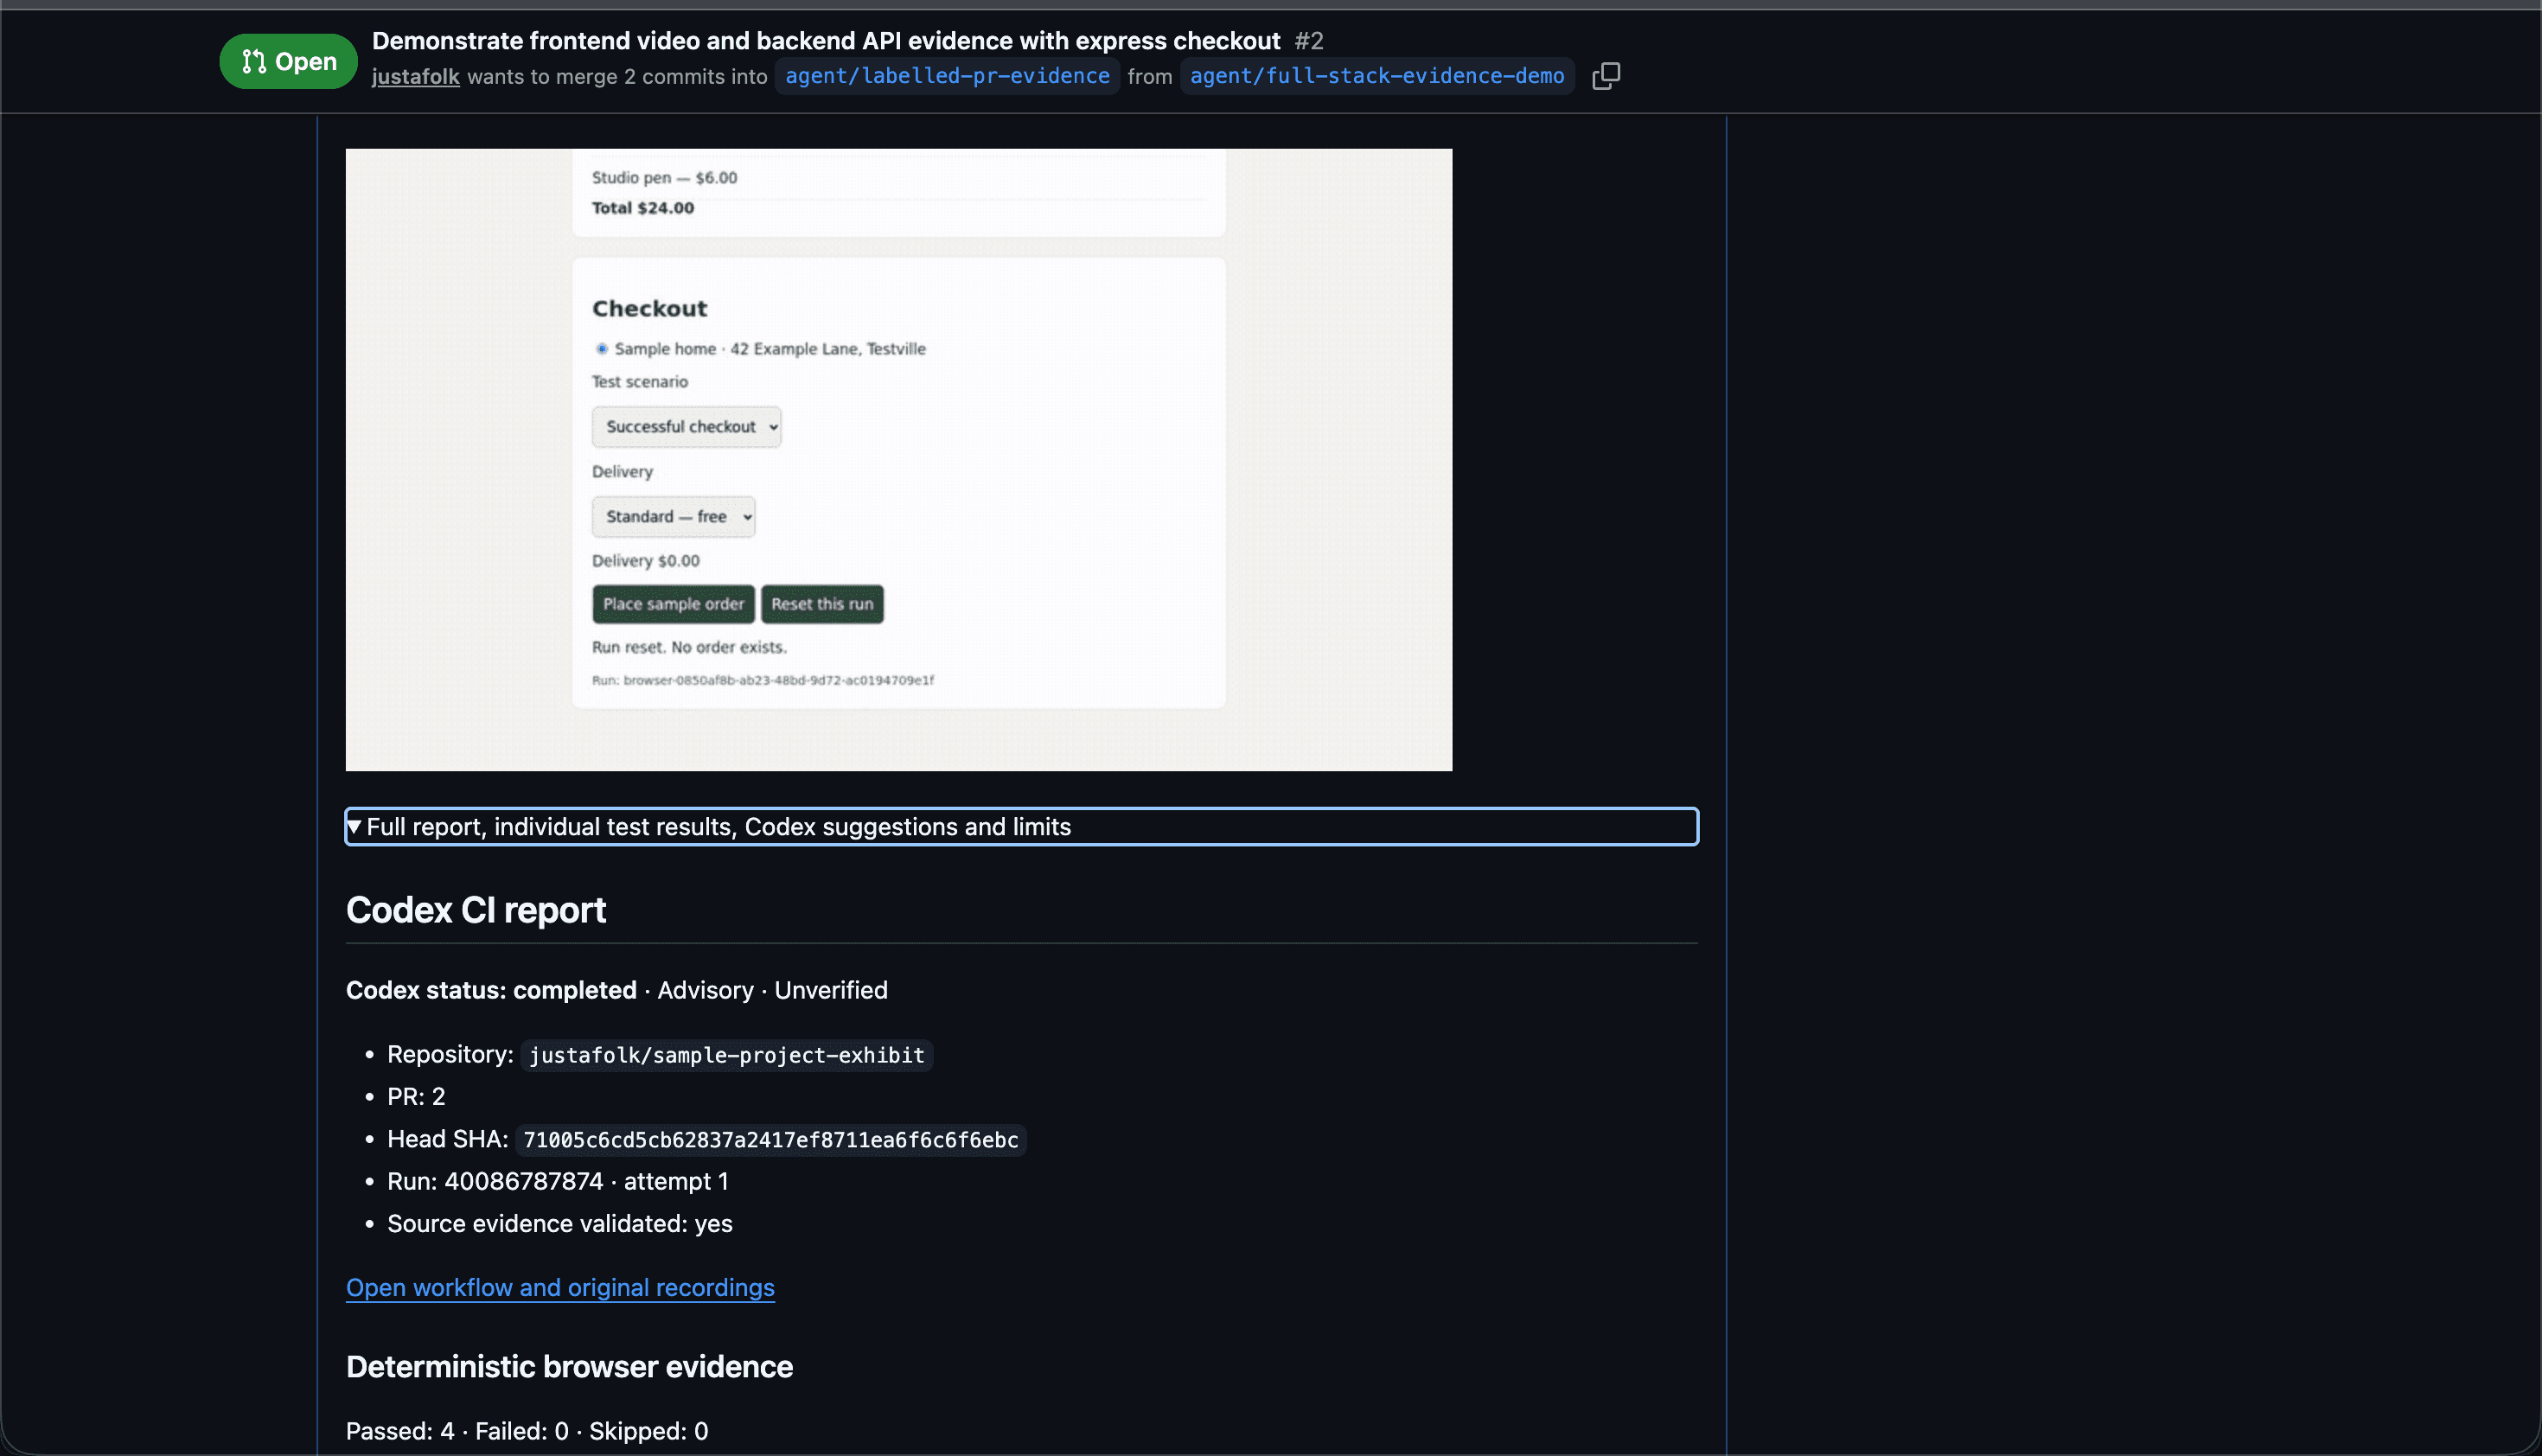
Task: Click the PR: 2 list item
Action: pos(416,1097)
